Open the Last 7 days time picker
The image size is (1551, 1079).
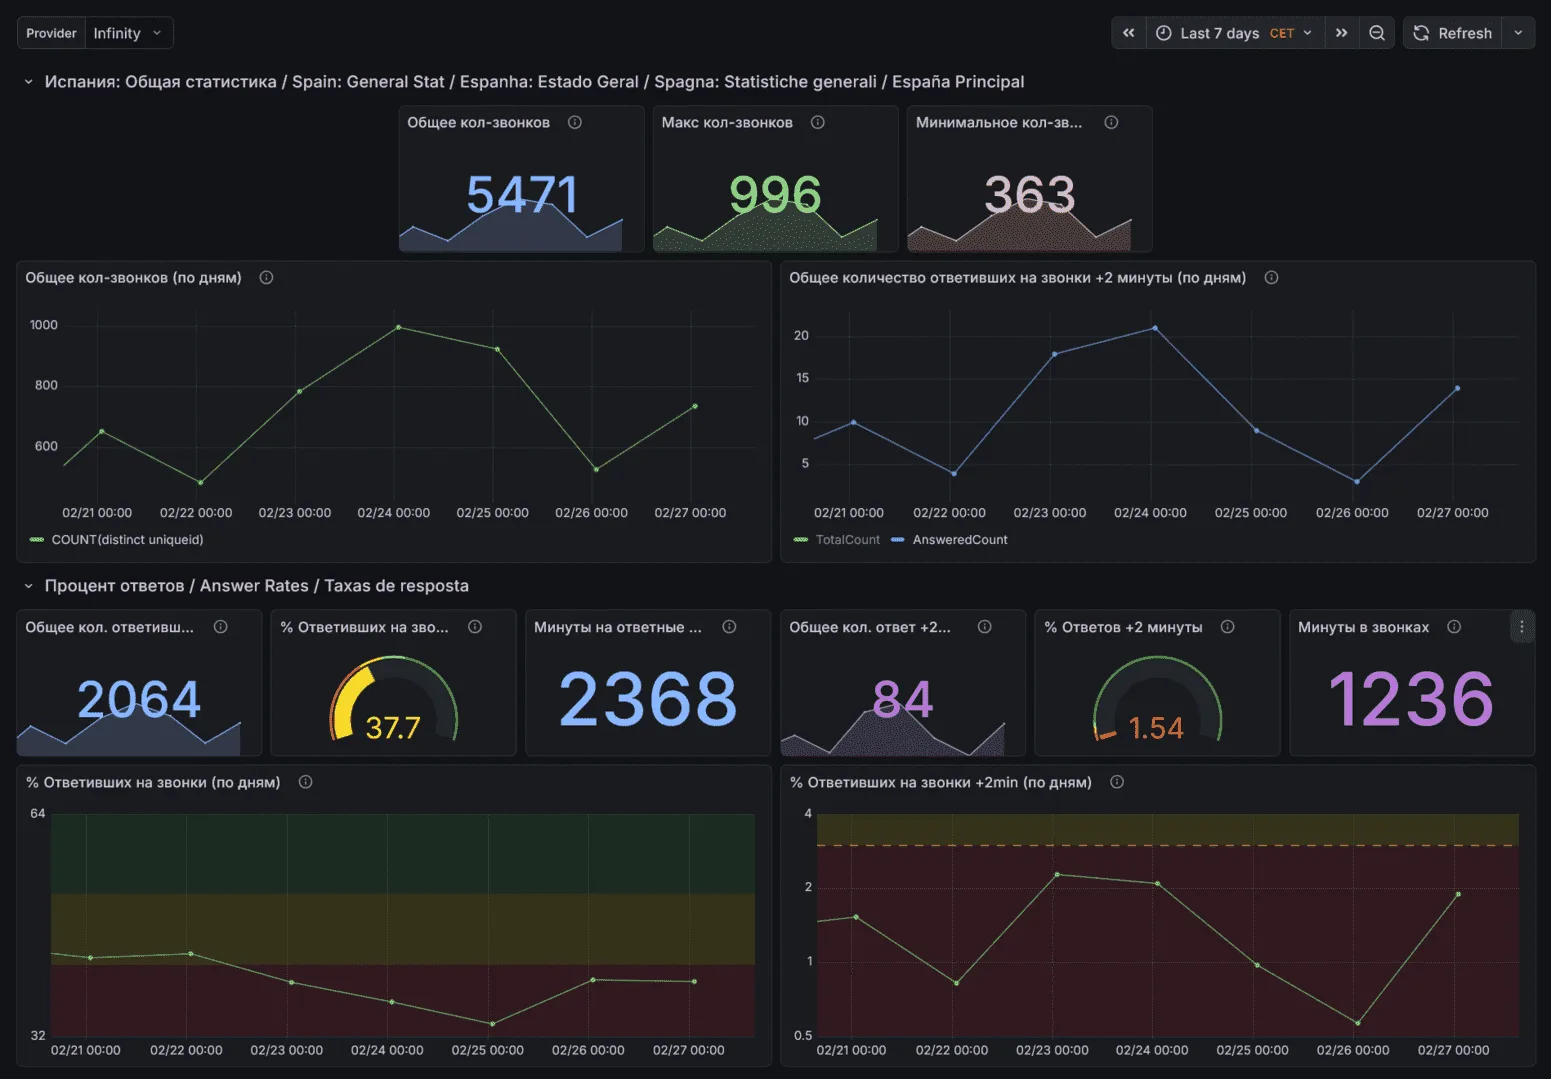pyautogui.click(x=1235, y=33)
